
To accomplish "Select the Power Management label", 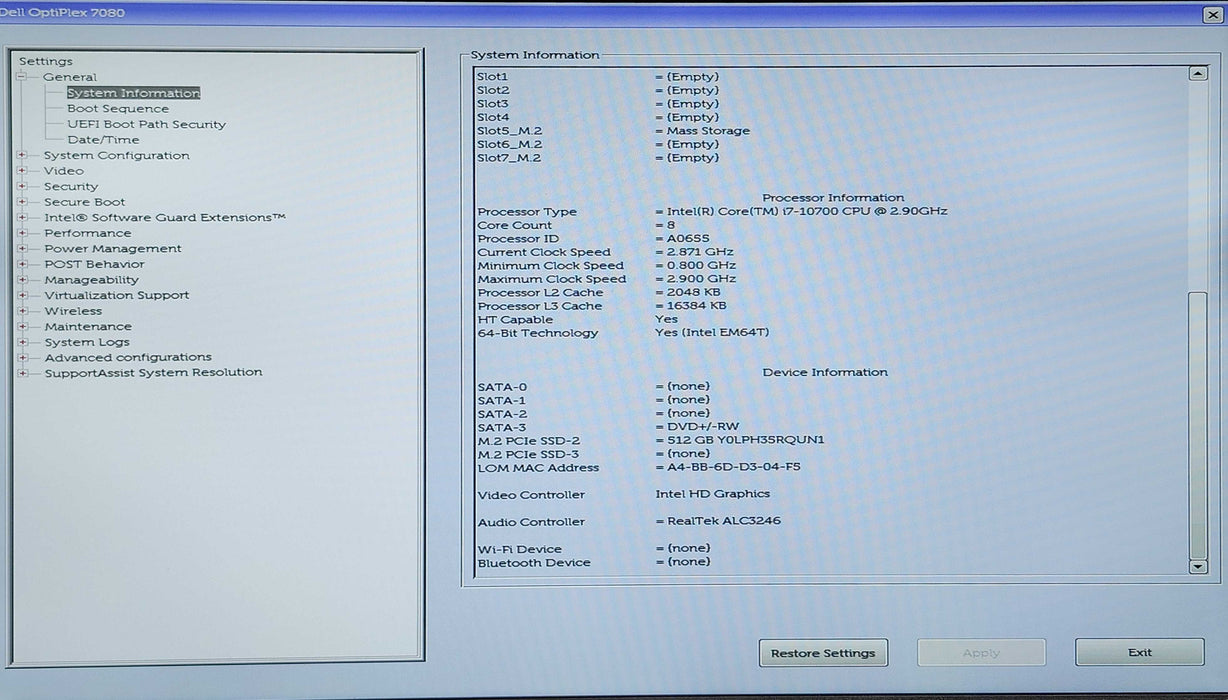I will (113, 248).
